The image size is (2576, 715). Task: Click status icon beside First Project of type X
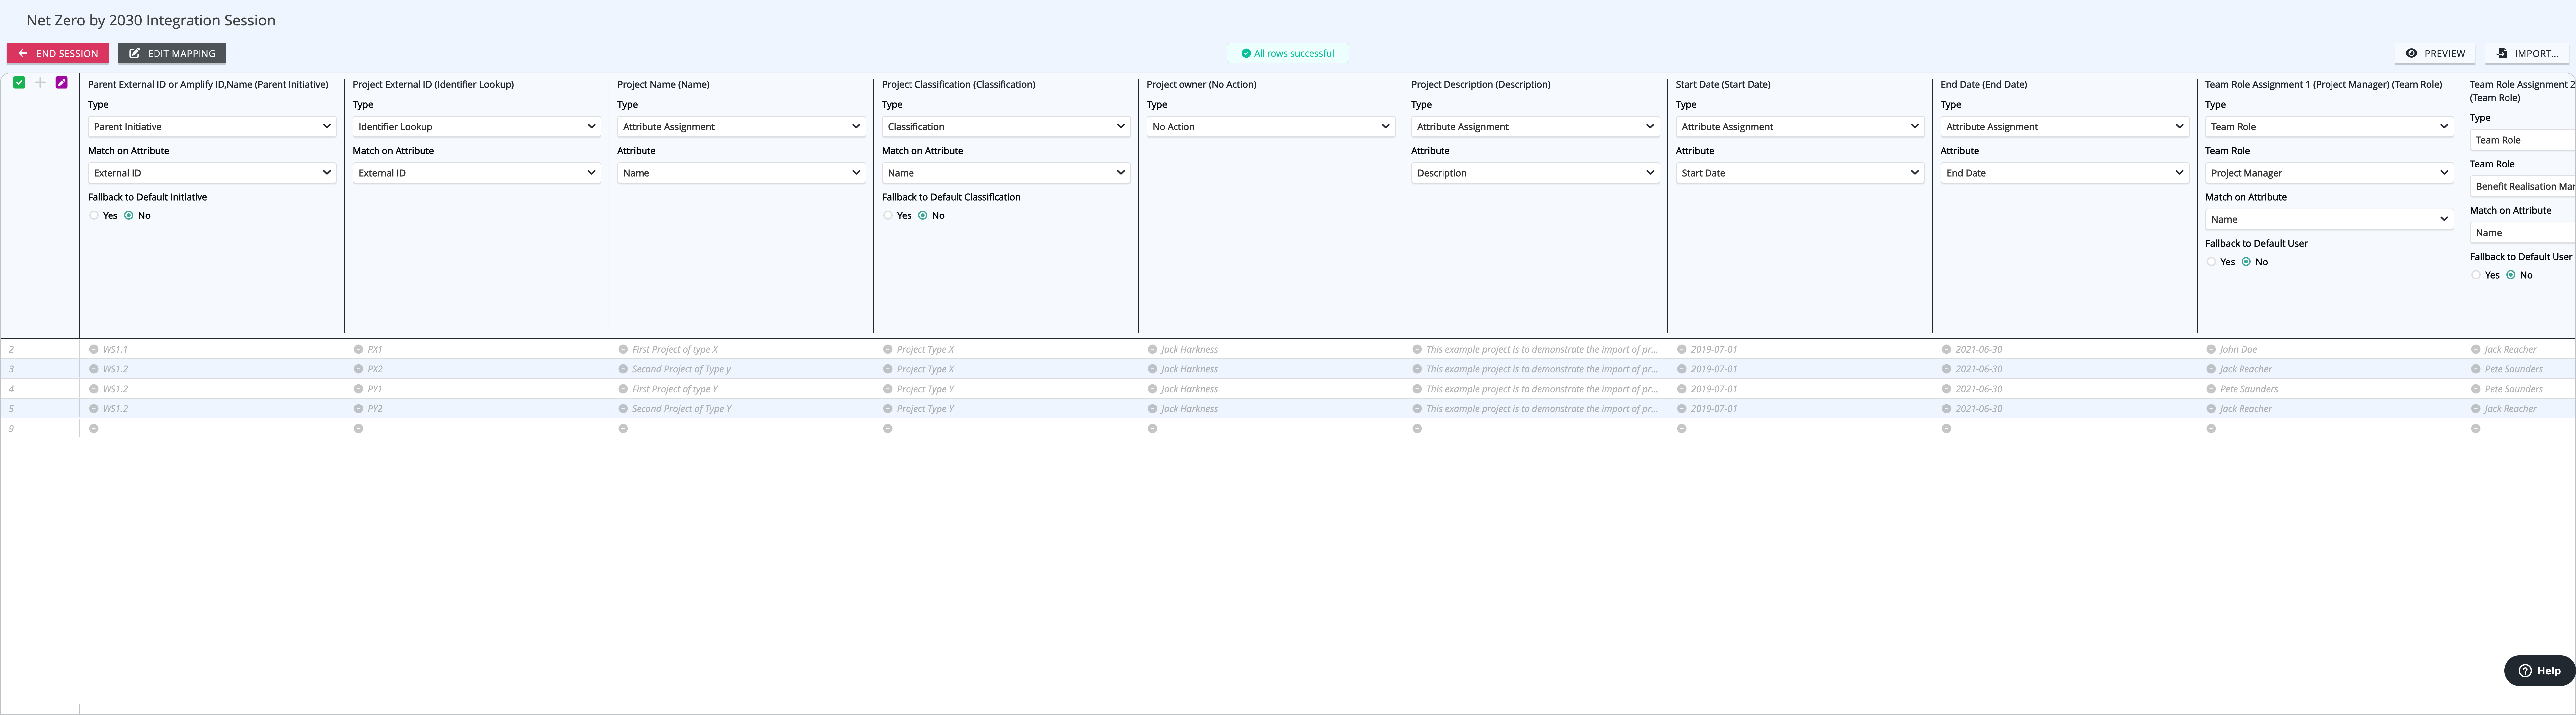tap(623, 349)
